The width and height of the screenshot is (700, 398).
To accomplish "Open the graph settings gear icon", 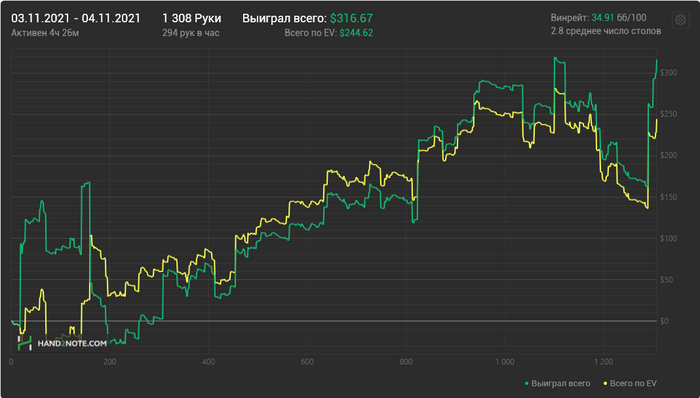I will 680,20.
